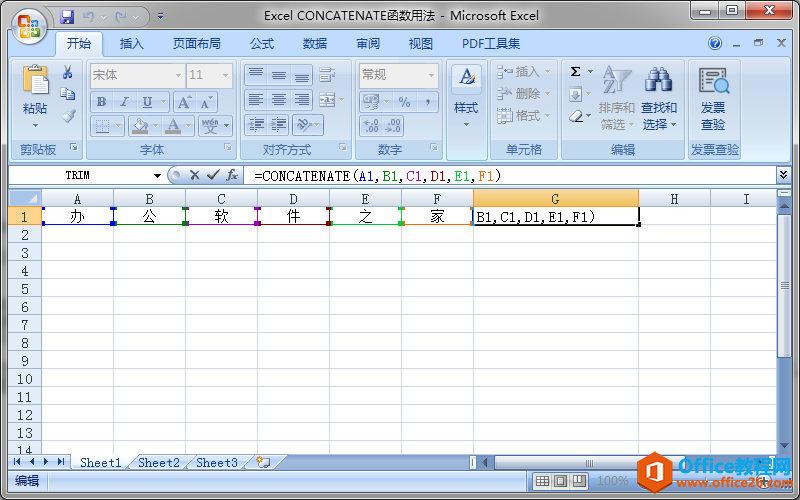Increase font size with large A icon
Image resolution: width=800 pixels, height=500 pixels.
(x=183, y=102)
